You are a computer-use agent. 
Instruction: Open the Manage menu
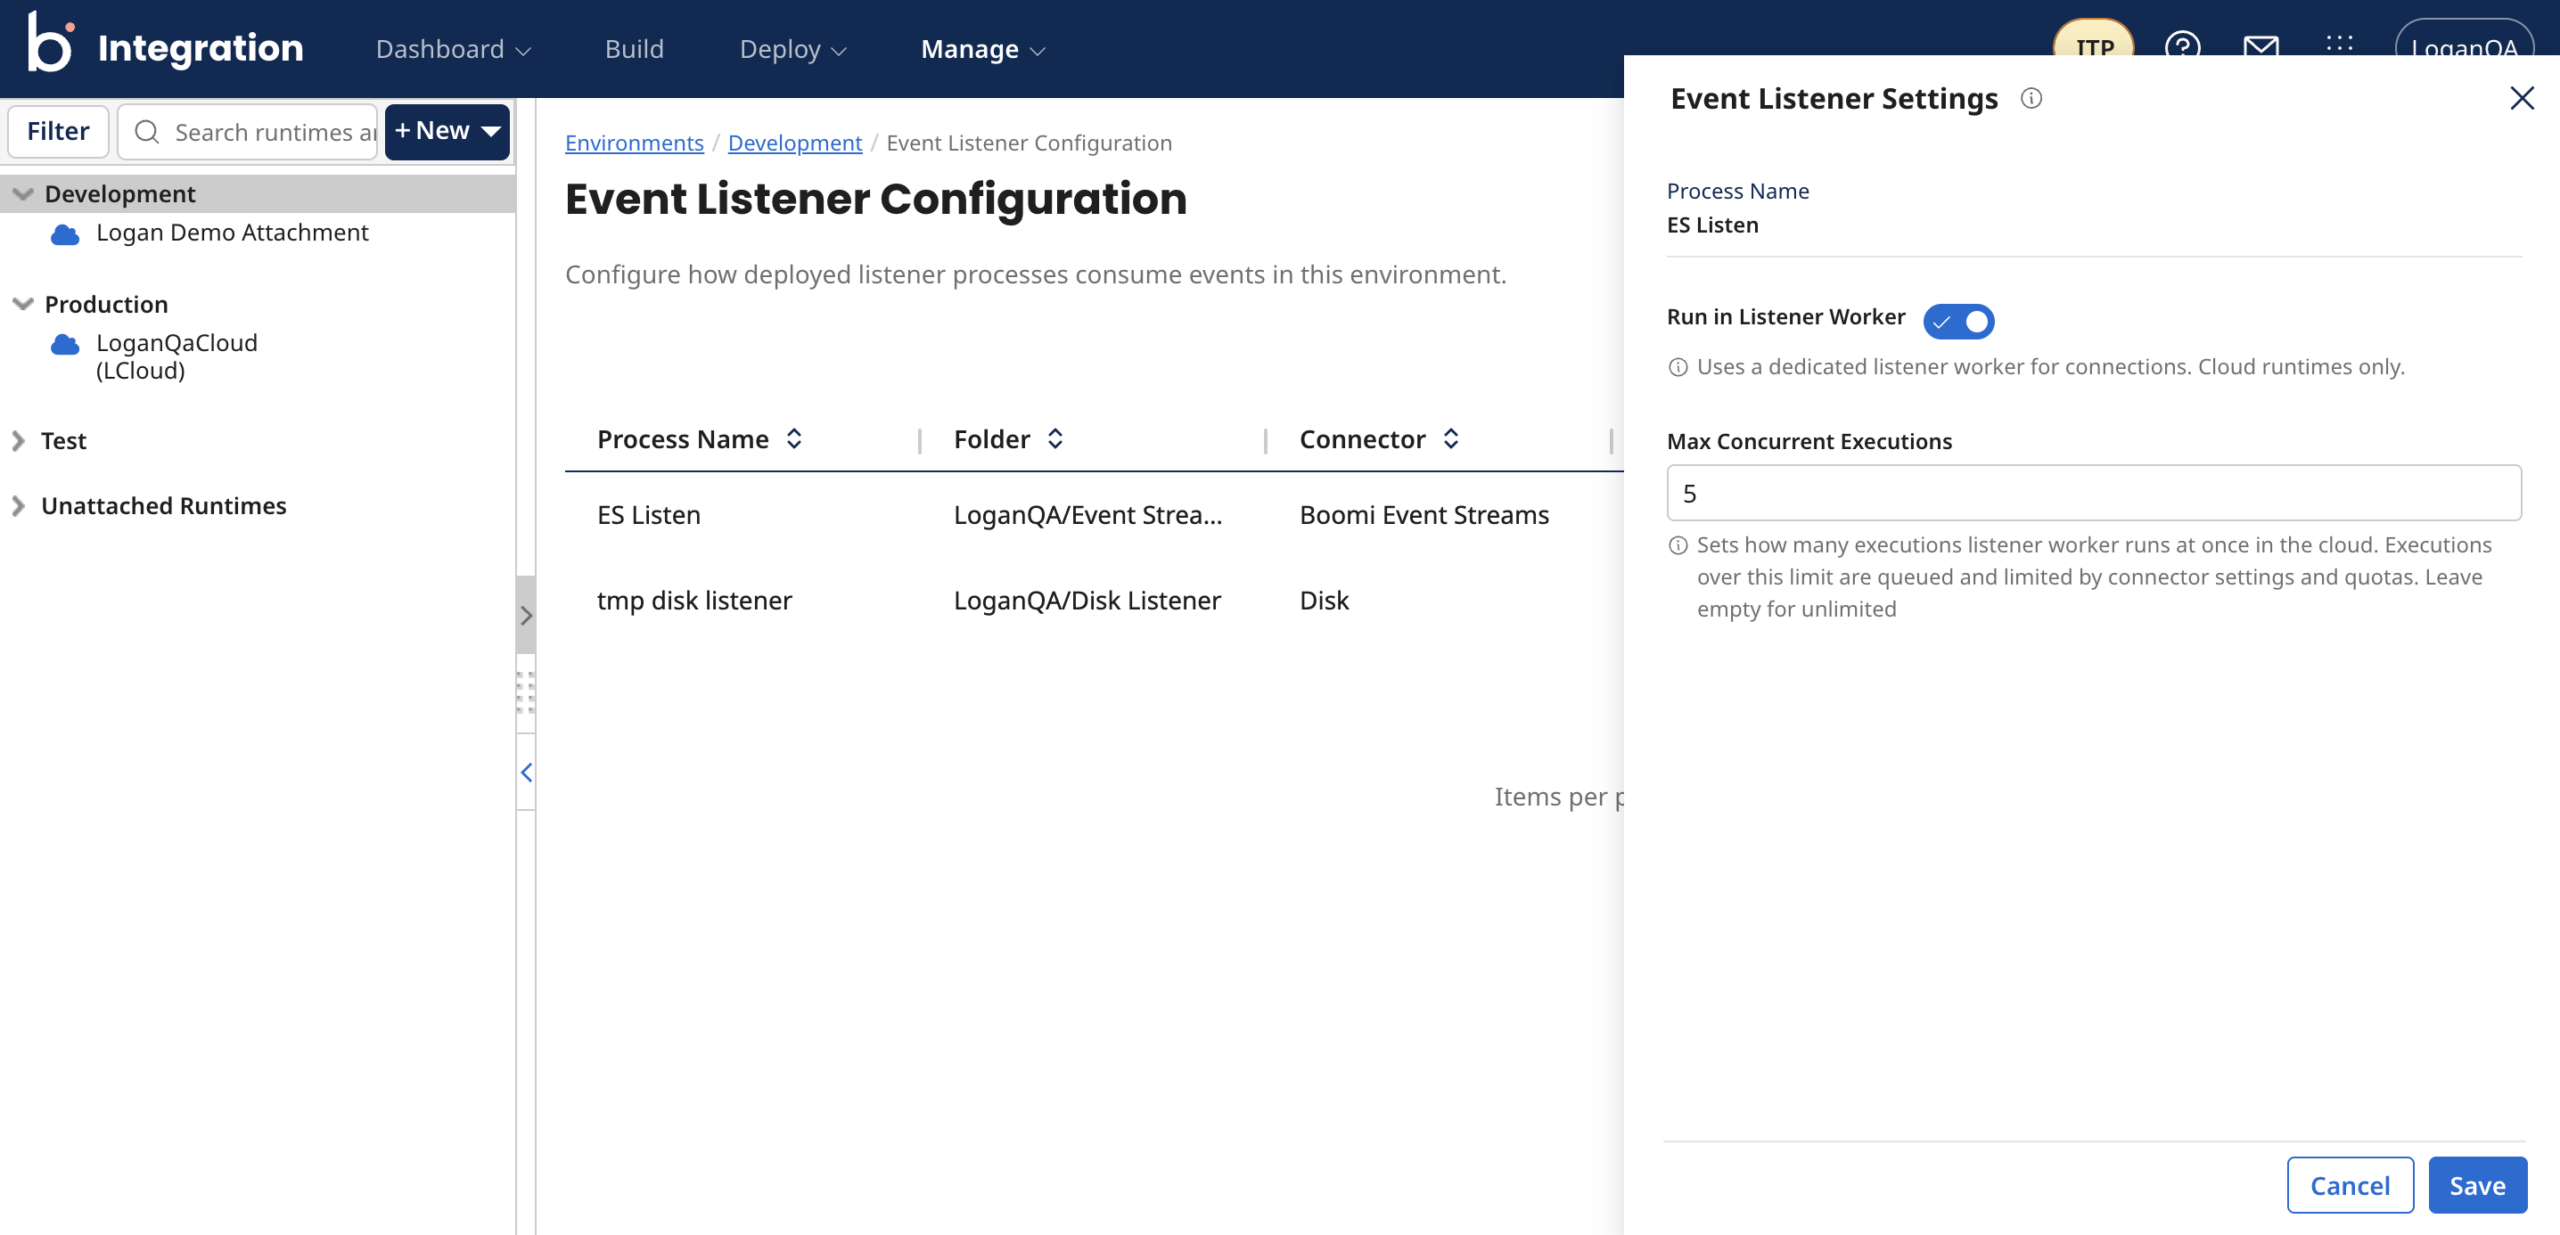pyautogui.click(x=983, y=49)
